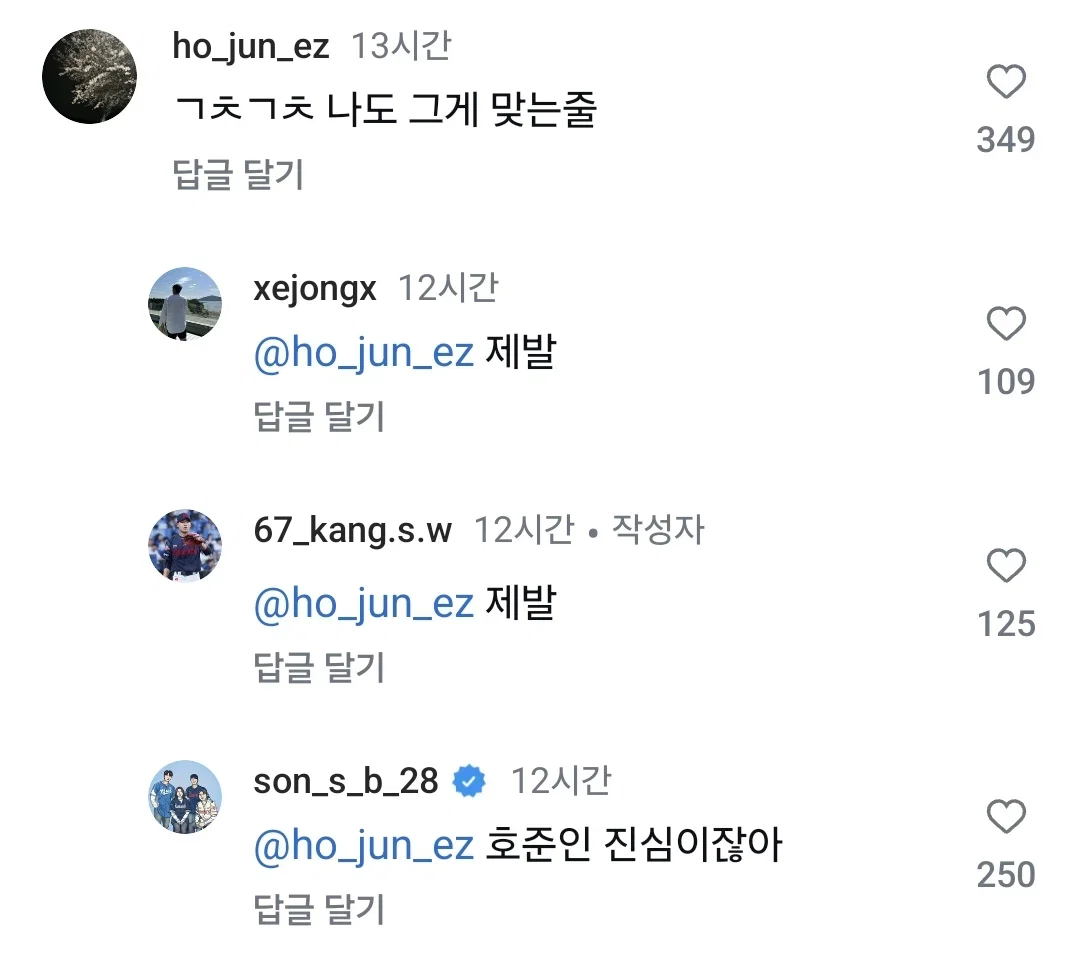The width and height of the screenshot is (1080, 969).
Task: Click 답글 달기 under xejongx's reply
Action: click(x=319, y=416)
